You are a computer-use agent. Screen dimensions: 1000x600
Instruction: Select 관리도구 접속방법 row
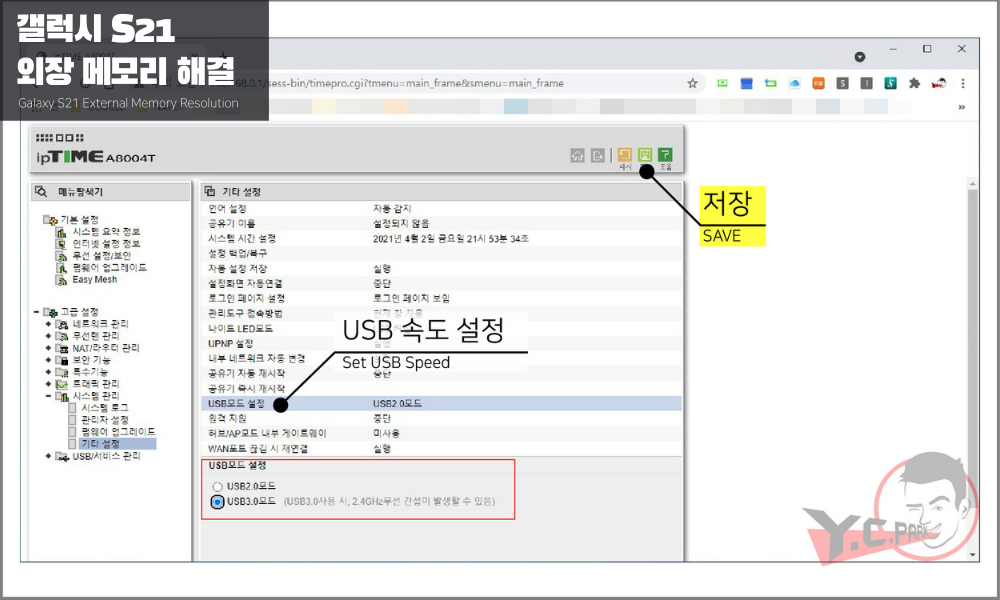tap(443, 313)
